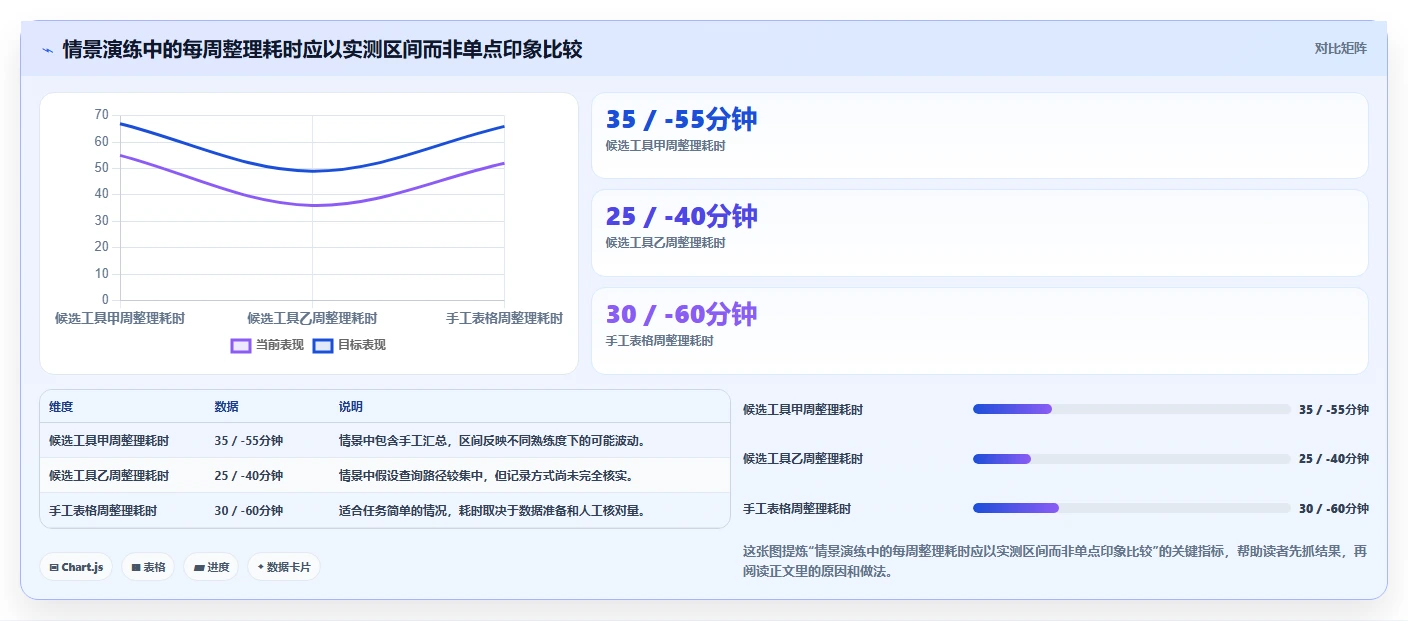Click table cell 候选工具乙周整理耗时
This screenshot has height=621, width=1408.
point(109,476)
